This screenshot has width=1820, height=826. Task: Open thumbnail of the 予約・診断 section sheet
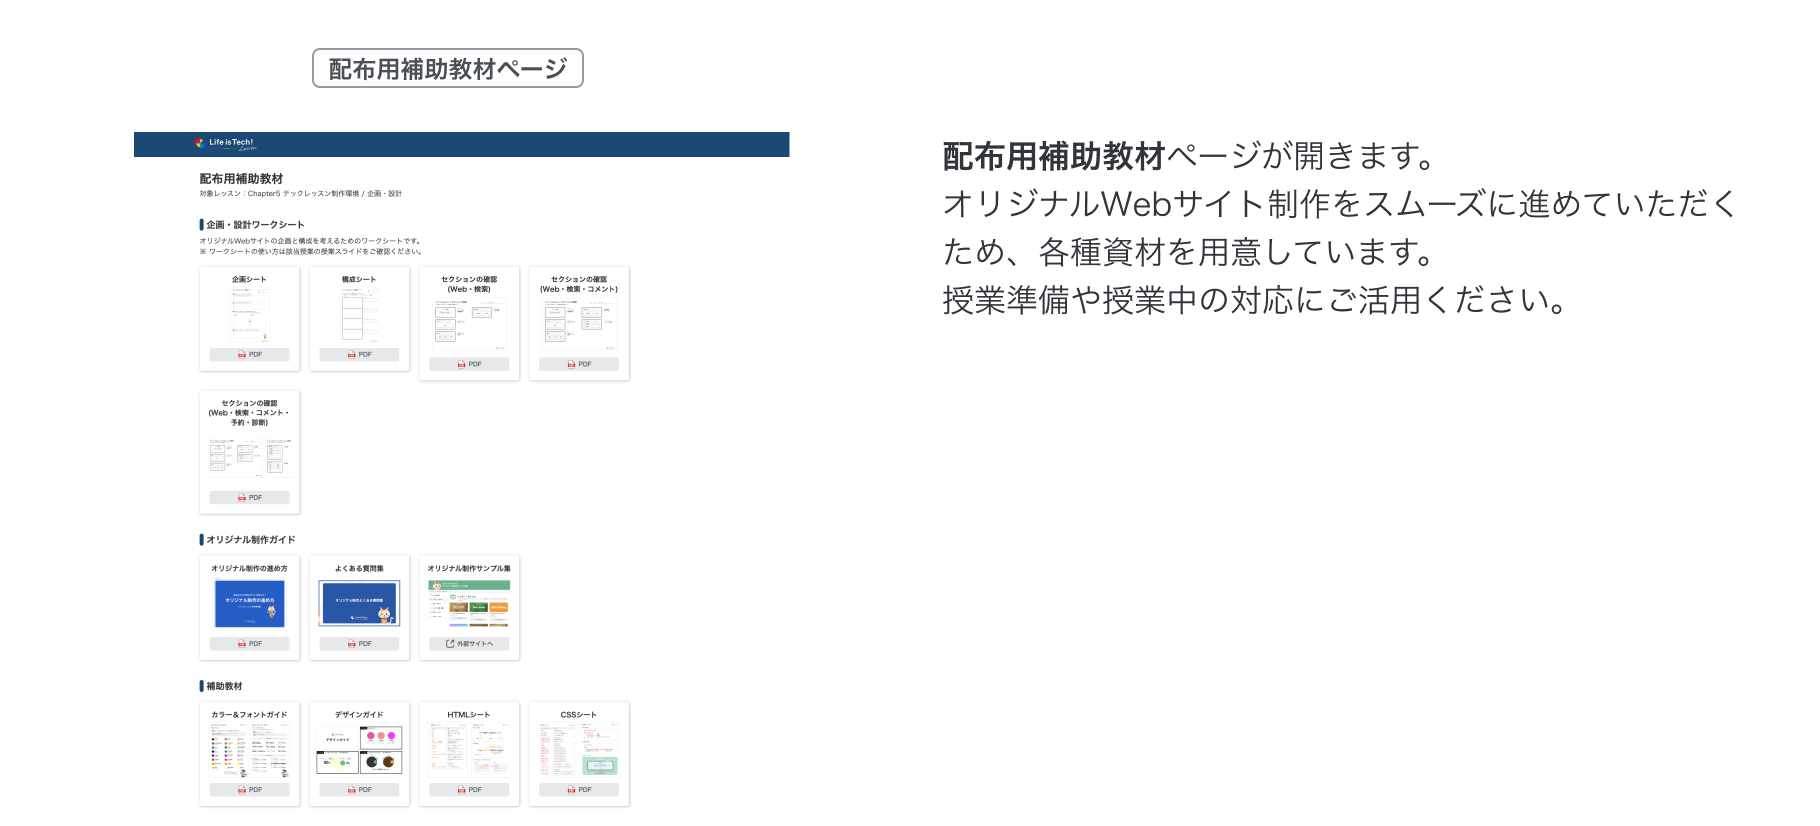[x=249, y=457]
